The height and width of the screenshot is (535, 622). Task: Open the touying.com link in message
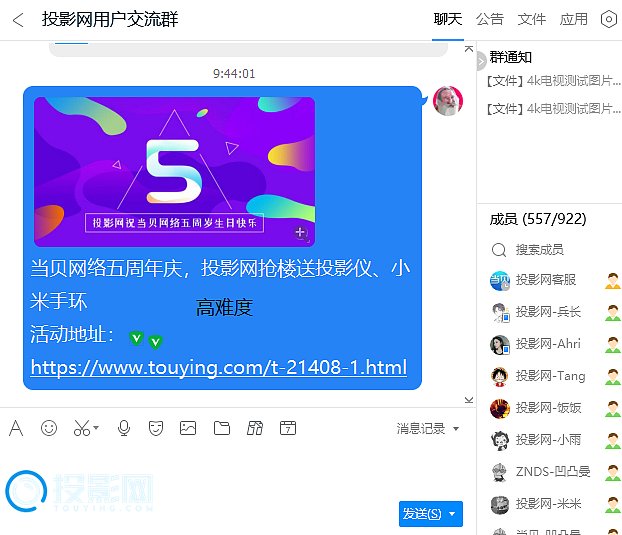click(x=218, y=367)
